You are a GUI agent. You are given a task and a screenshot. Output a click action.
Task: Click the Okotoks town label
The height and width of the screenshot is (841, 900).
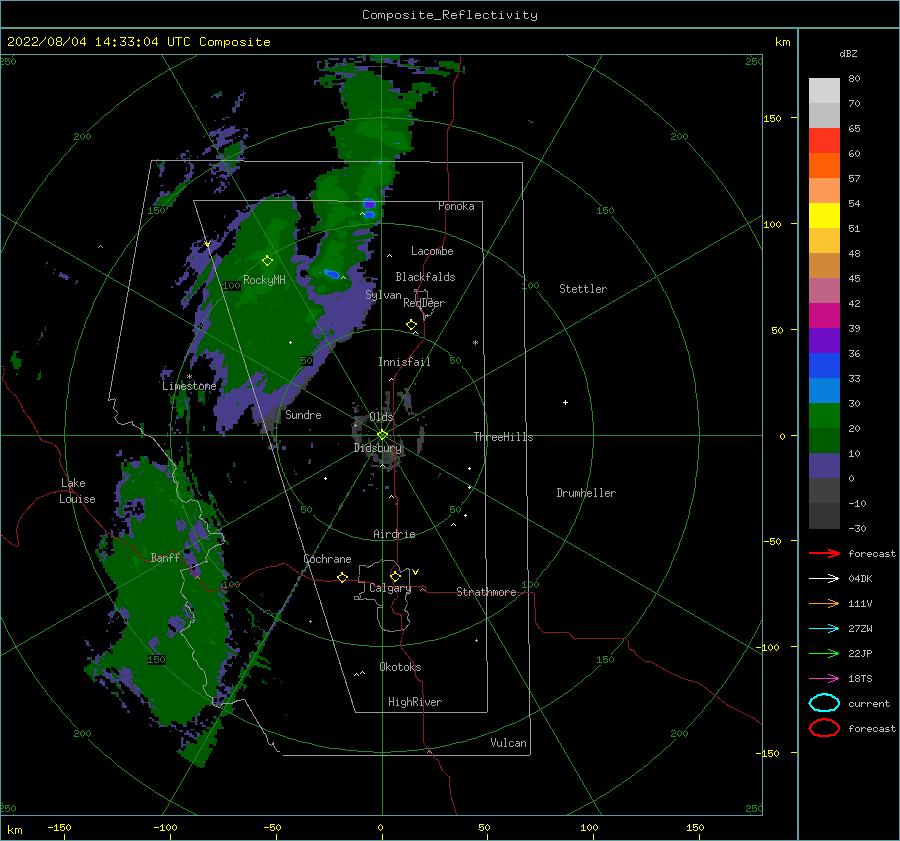[x=400, y=667]
